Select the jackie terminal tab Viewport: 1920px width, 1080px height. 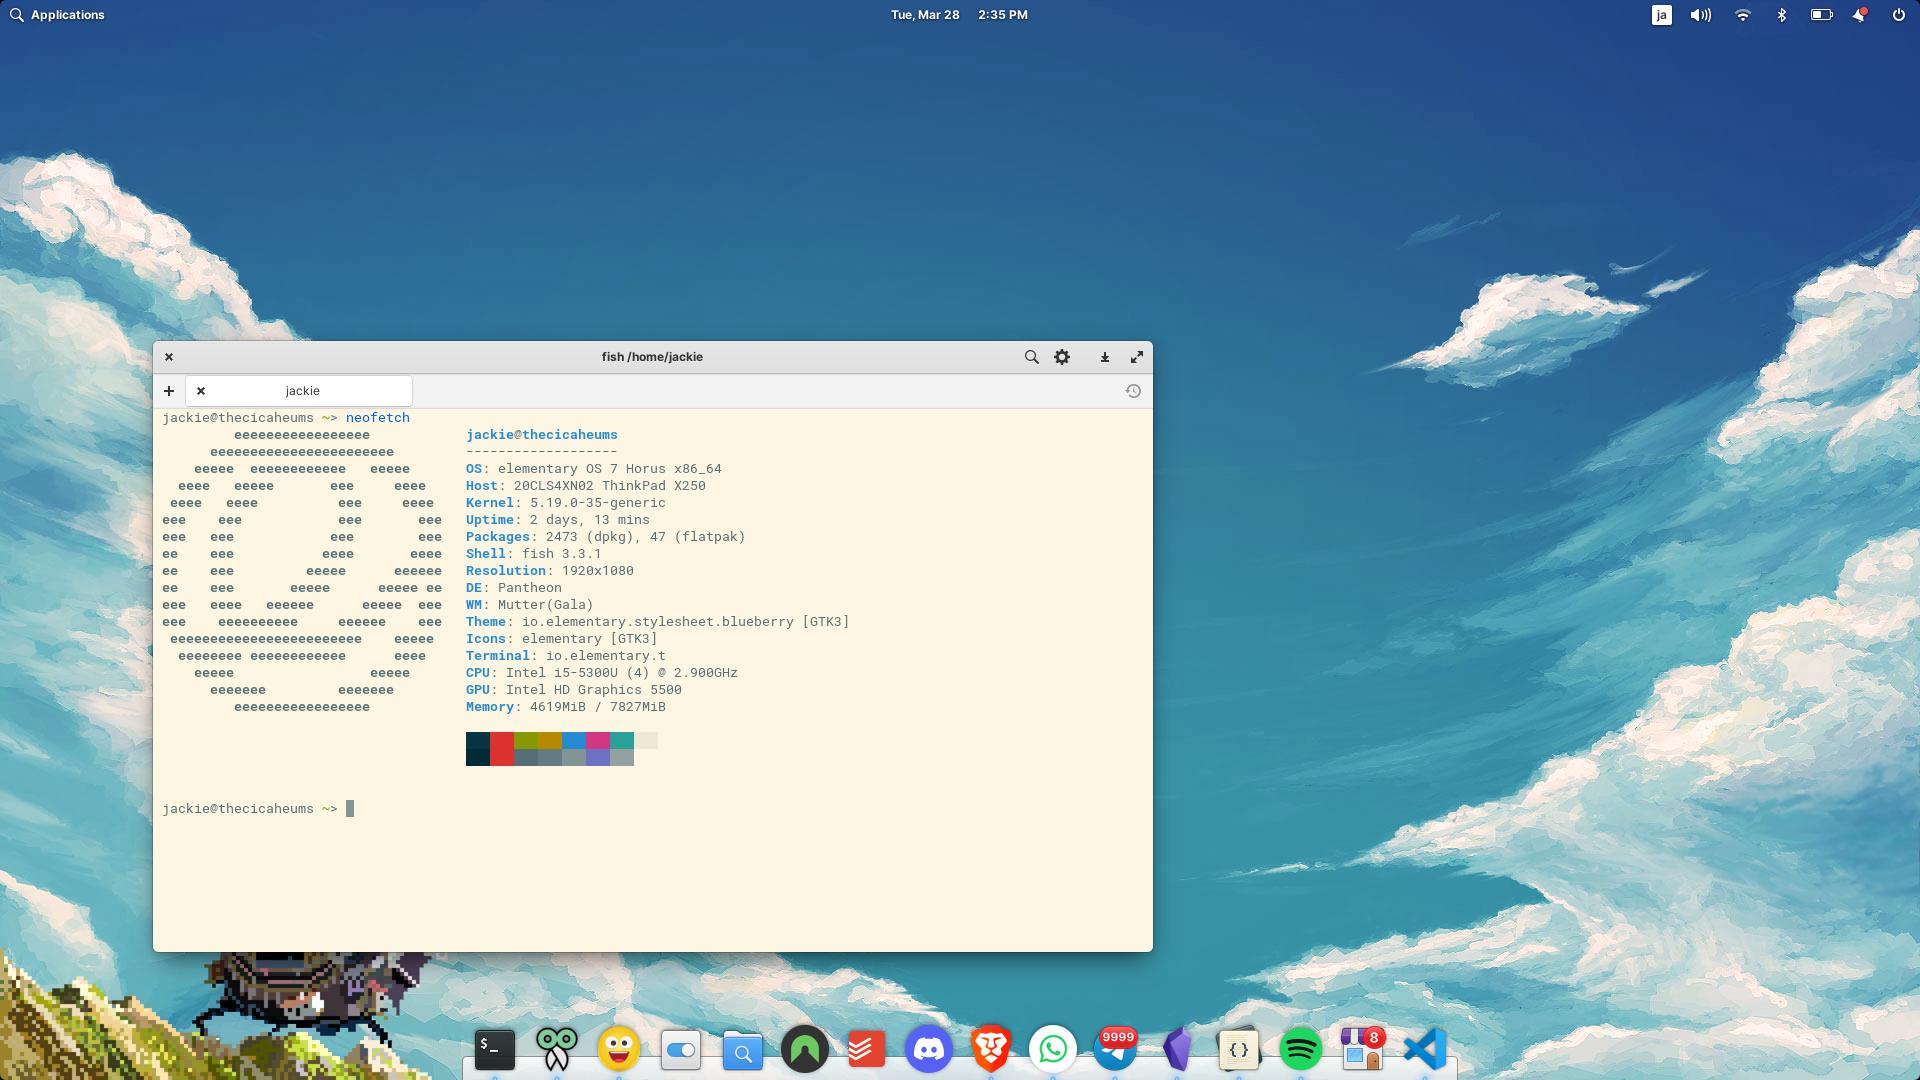click(302, 390)
